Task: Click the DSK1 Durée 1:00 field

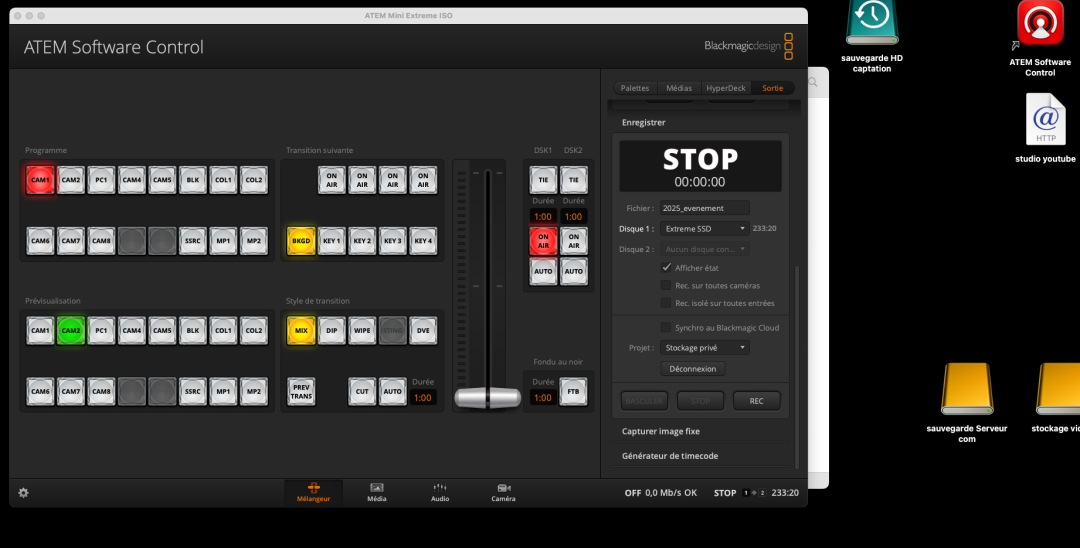Action: tap(543, 216)
